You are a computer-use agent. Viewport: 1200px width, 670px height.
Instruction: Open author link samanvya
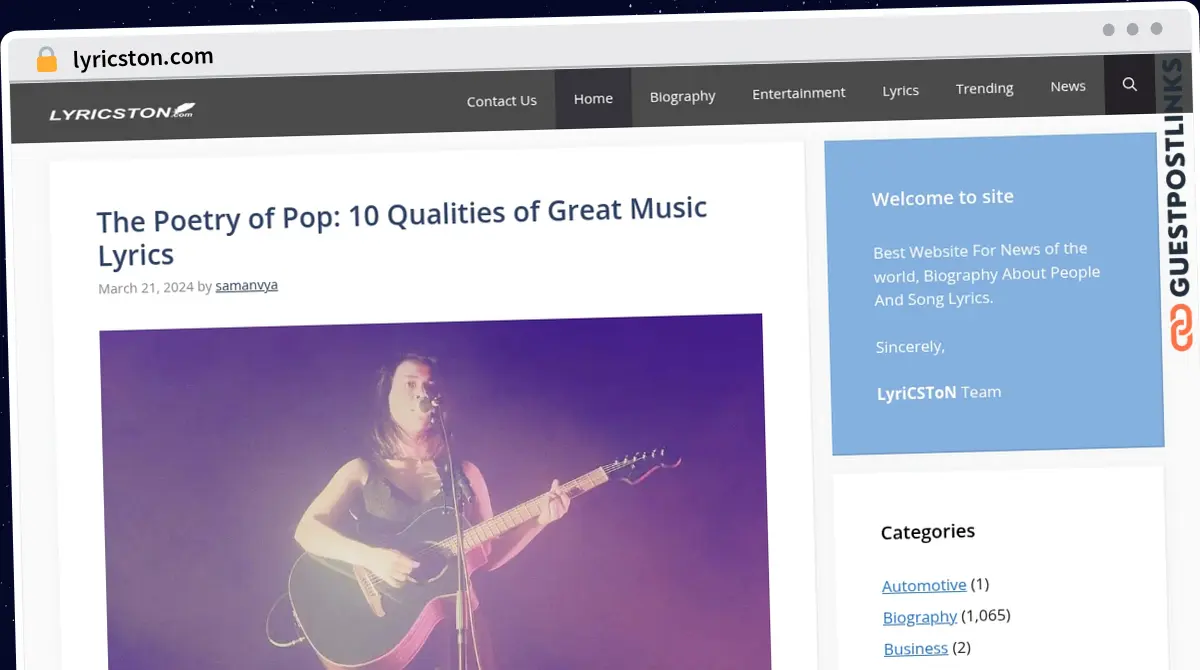coord(246,286)
